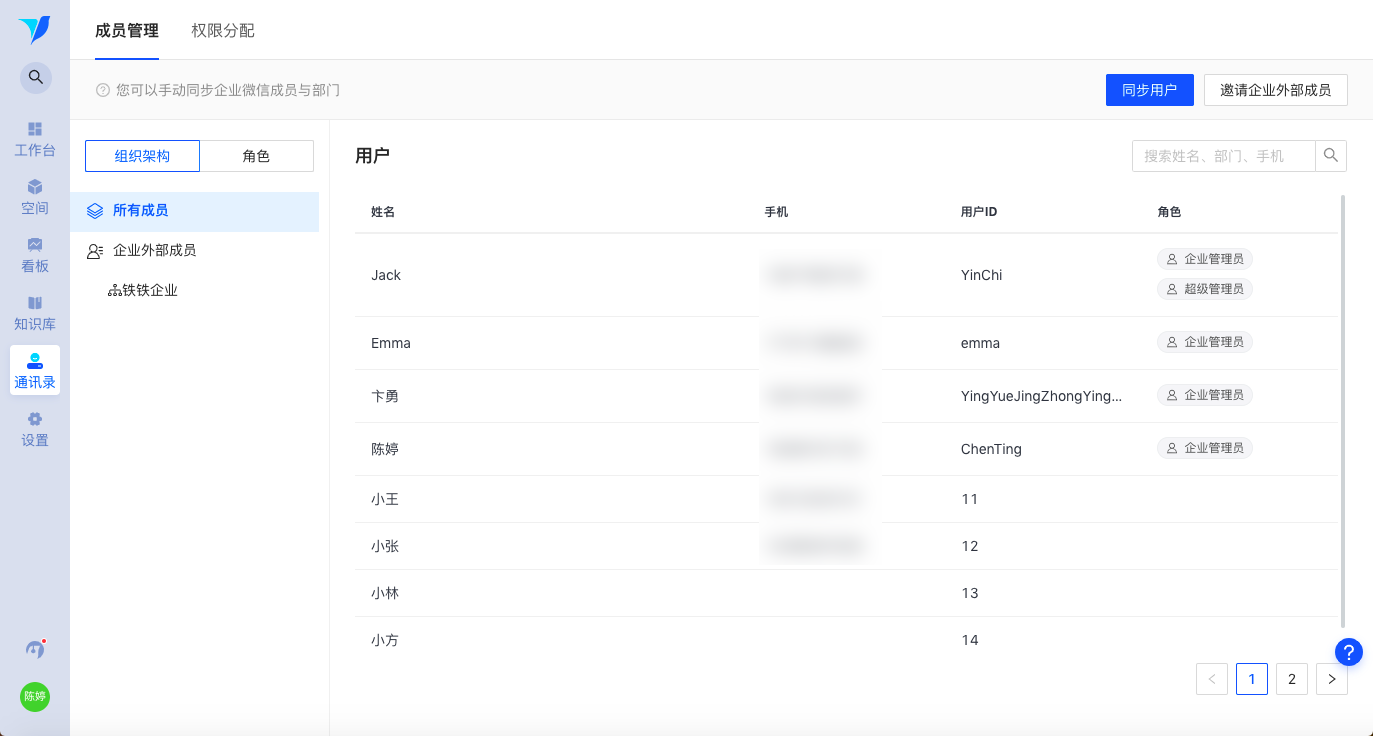Screen dimensions: 1373x736
Task: Toggle to the 组织架构 view
Action: [142, 156]
